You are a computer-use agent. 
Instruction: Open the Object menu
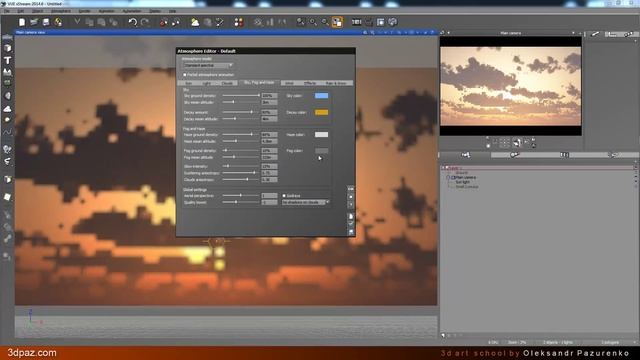coord(37,11)
